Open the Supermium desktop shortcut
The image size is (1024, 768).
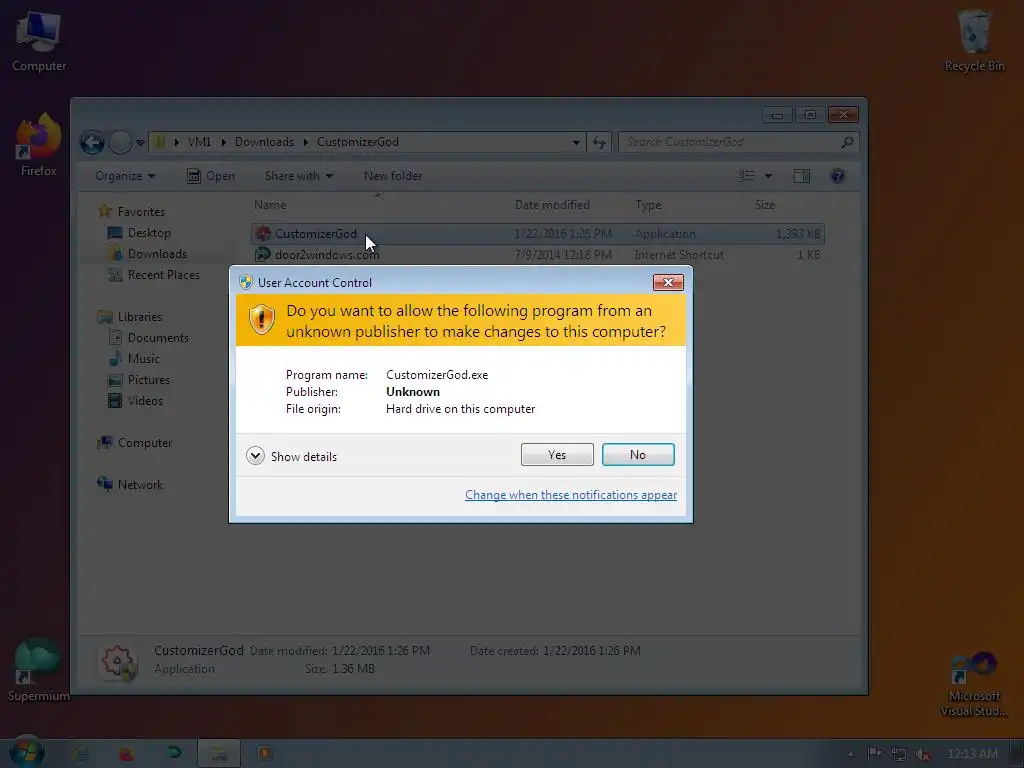pos(39,670)
